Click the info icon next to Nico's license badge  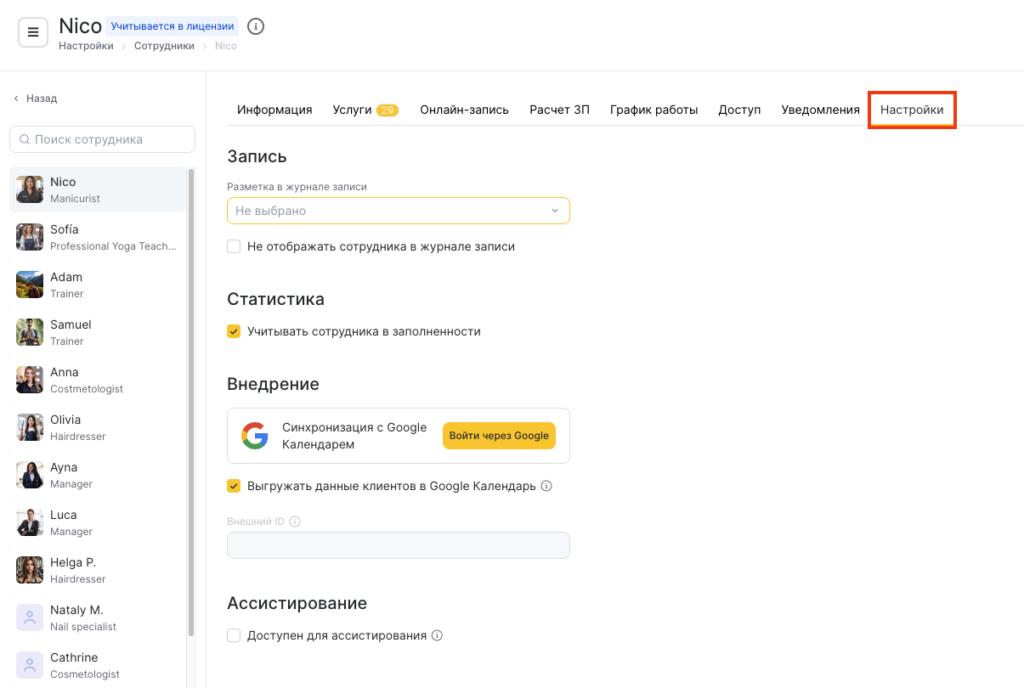pos(256,26)
